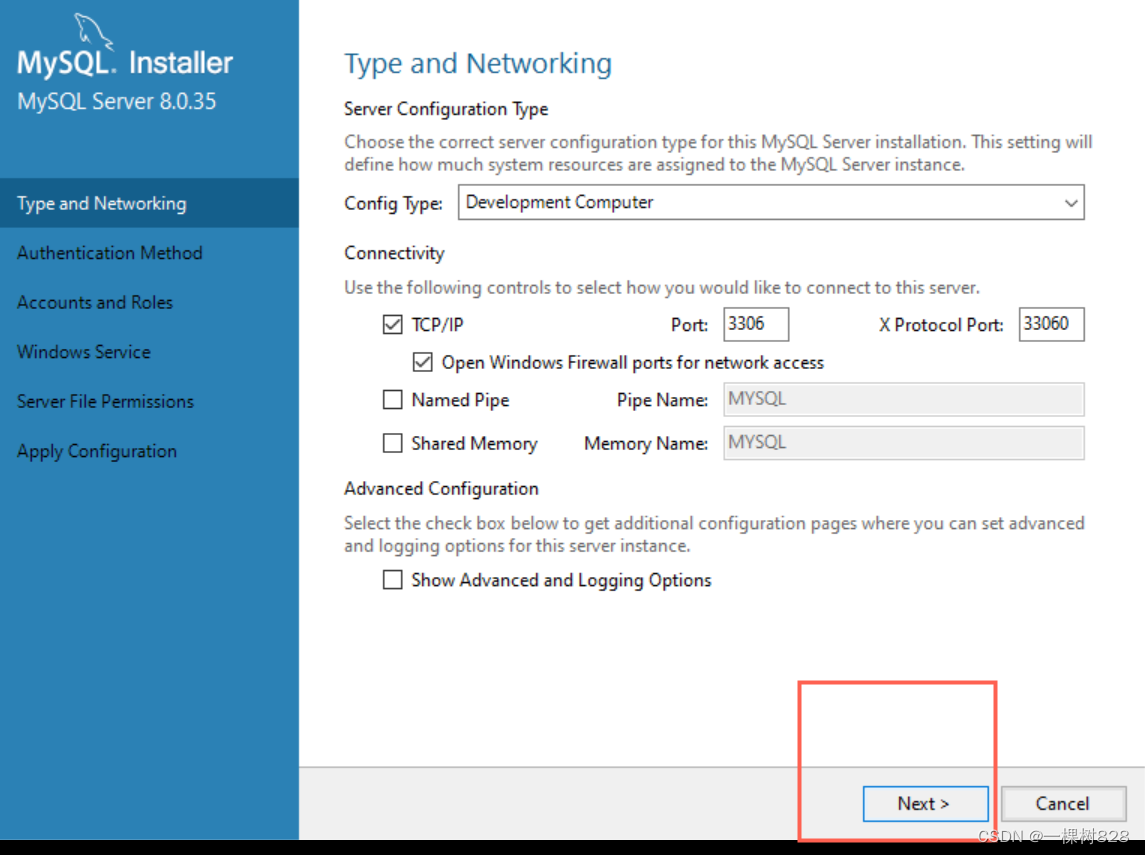Open Server File Permissions step
The image size is (1145, 855).
coord(149,402)
